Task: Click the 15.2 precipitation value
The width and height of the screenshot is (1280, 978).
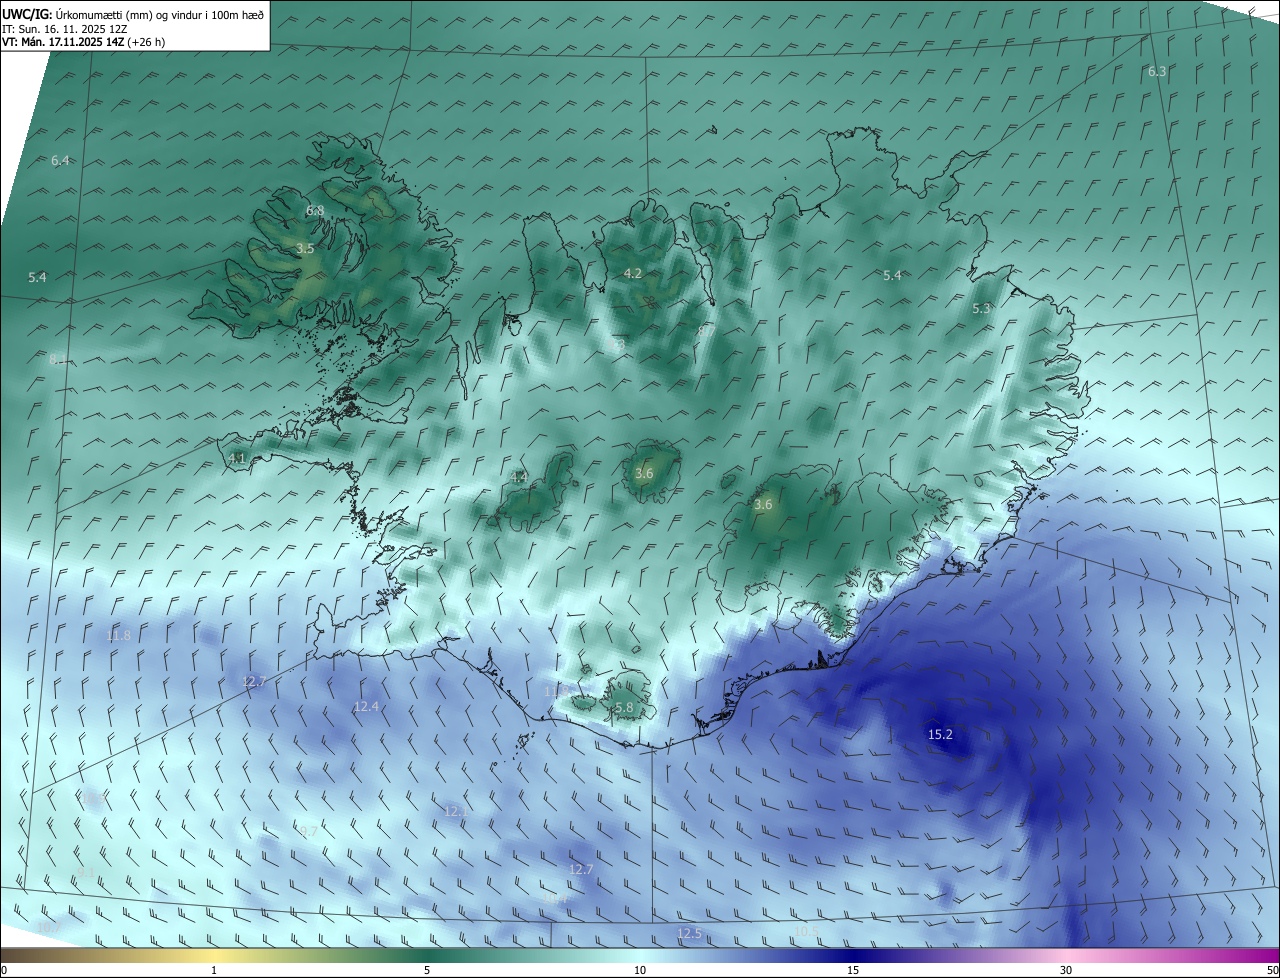Action: tap(940, 734)
